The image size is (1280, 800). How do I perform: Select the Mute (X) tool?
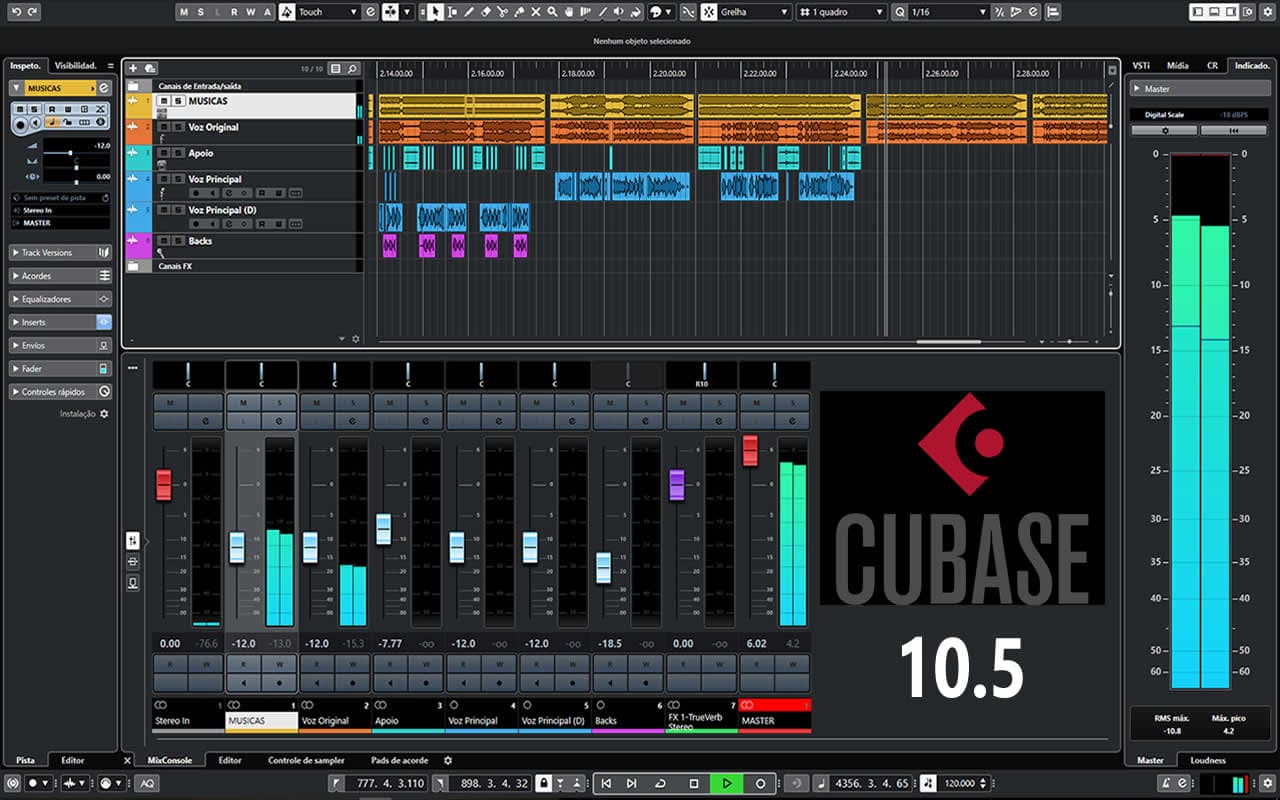click(x=536, y=12)
